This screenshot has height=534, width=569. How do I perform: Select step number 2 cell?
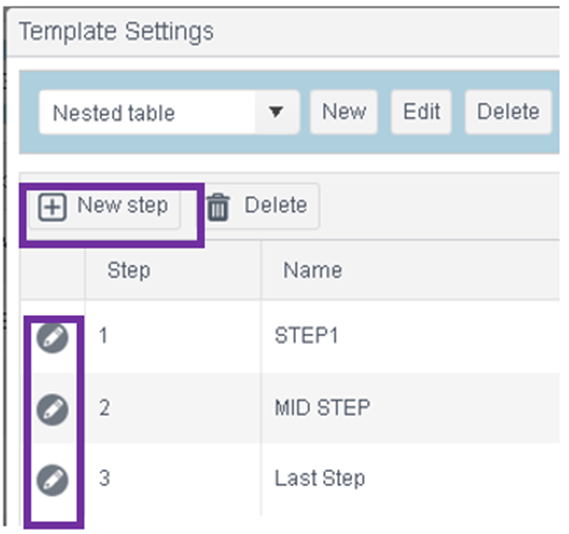coord(173,408)
